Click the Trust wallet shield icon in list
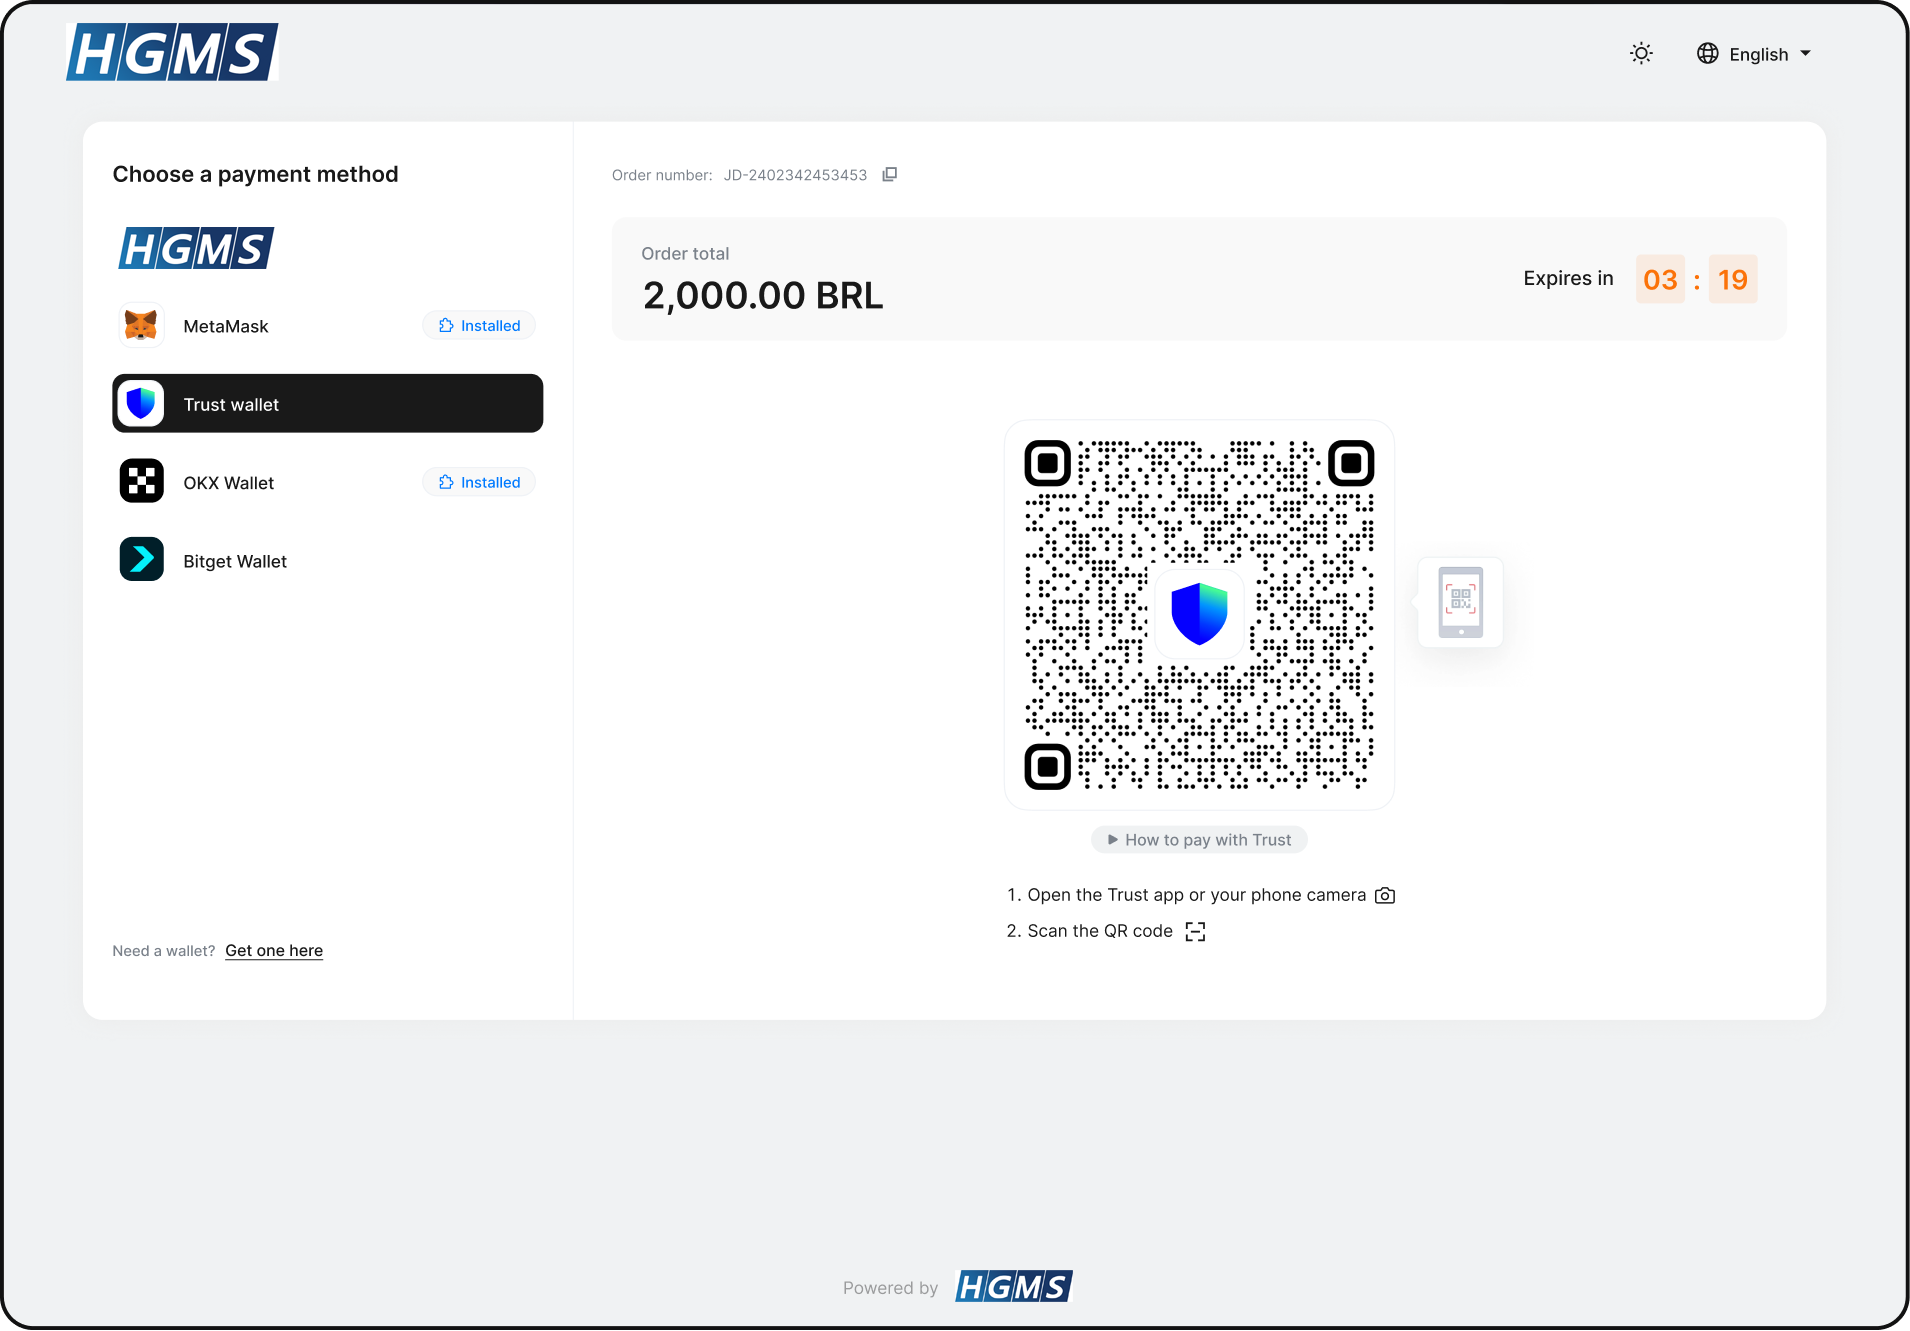 (141, 404)
